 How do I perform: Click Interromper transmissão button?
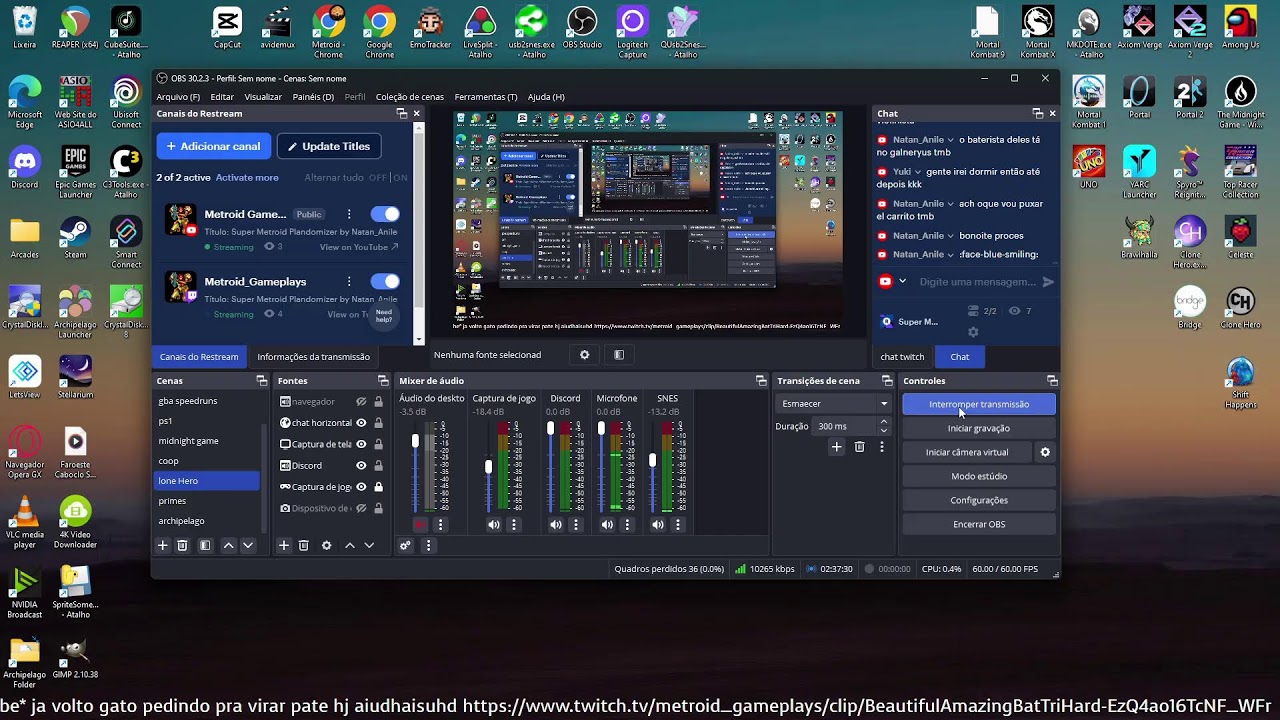[979, 404]
